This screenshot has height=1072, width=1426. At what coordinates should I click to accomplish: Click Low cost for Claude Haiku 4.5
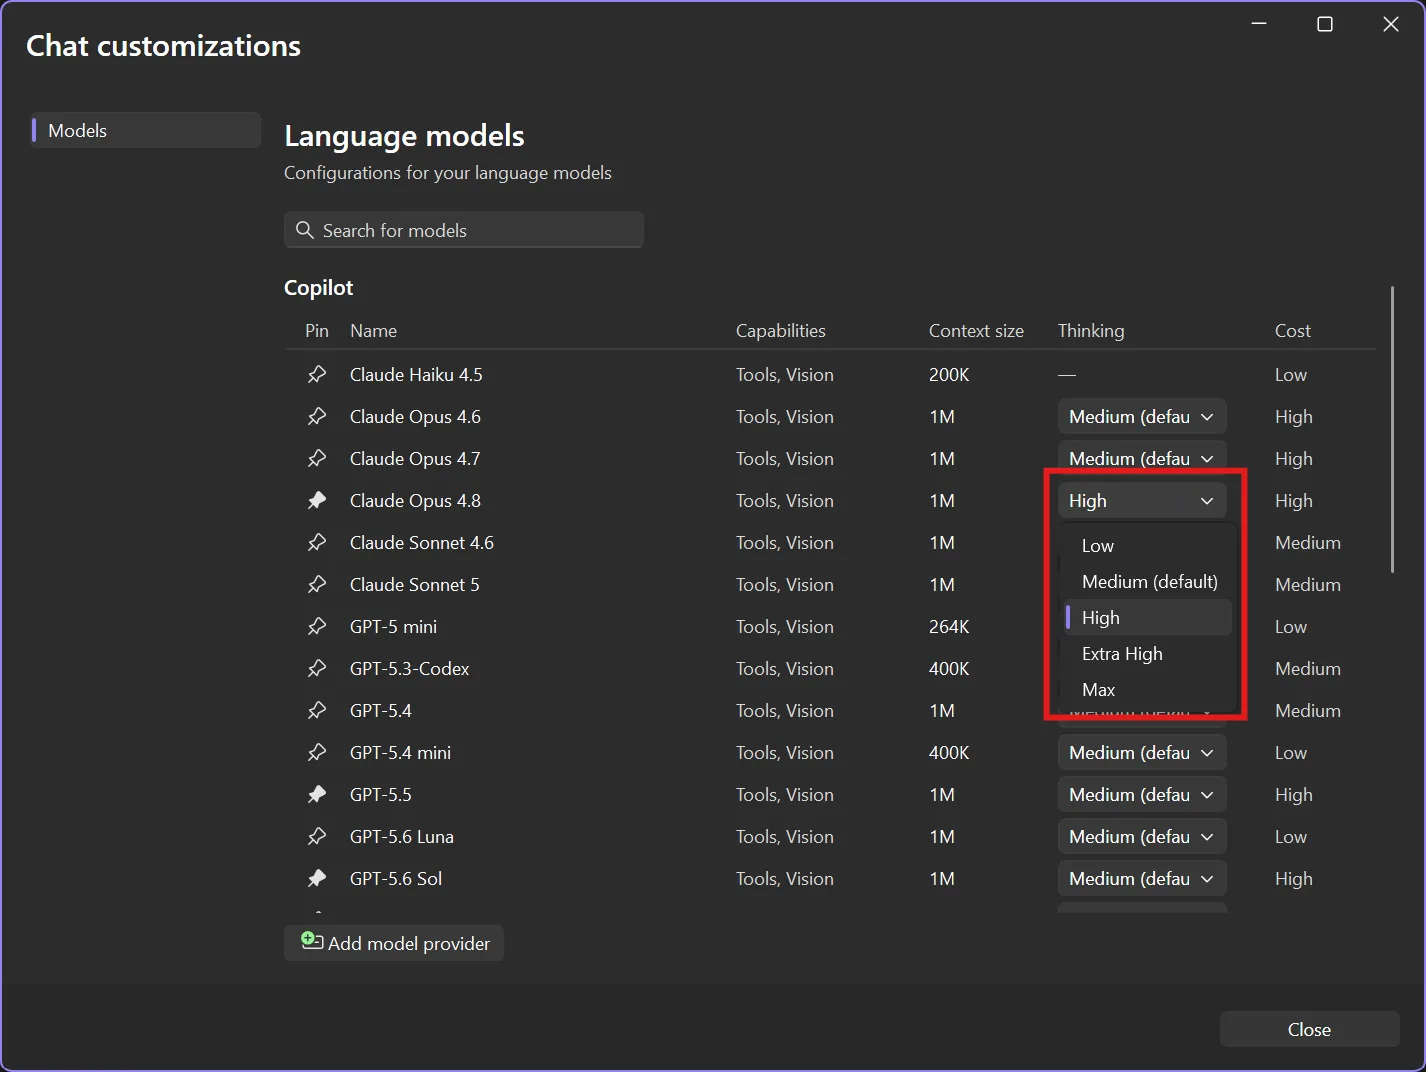[1291, 375]
